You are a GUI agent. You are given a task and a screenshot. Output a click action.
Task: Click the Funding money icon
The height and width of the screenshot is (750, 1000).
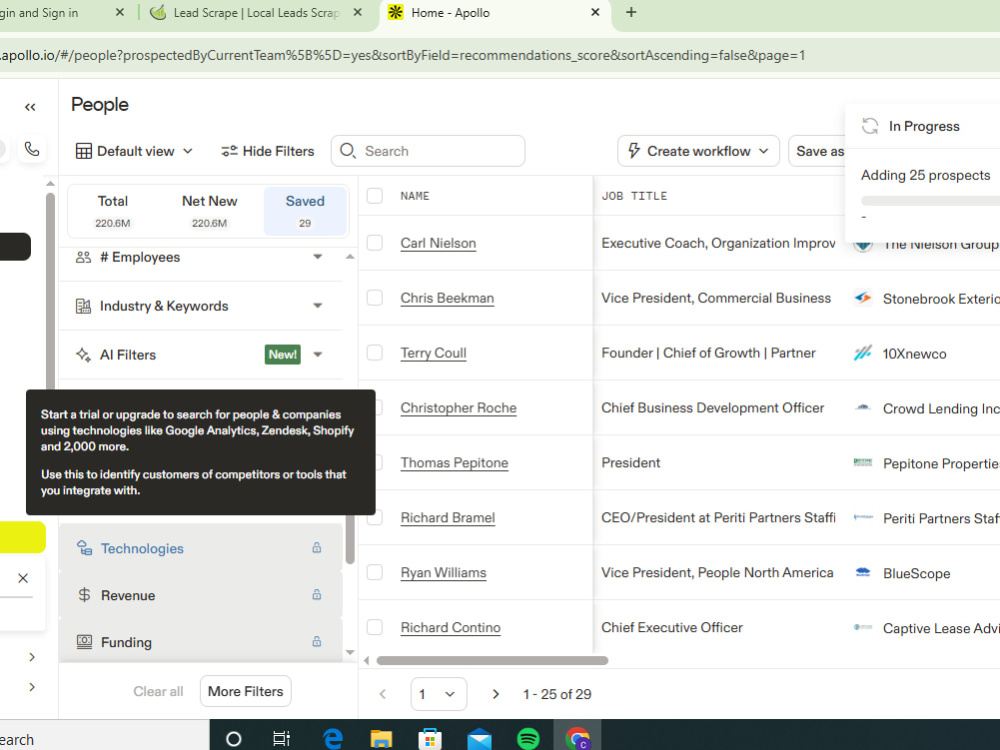coord(84,642)
